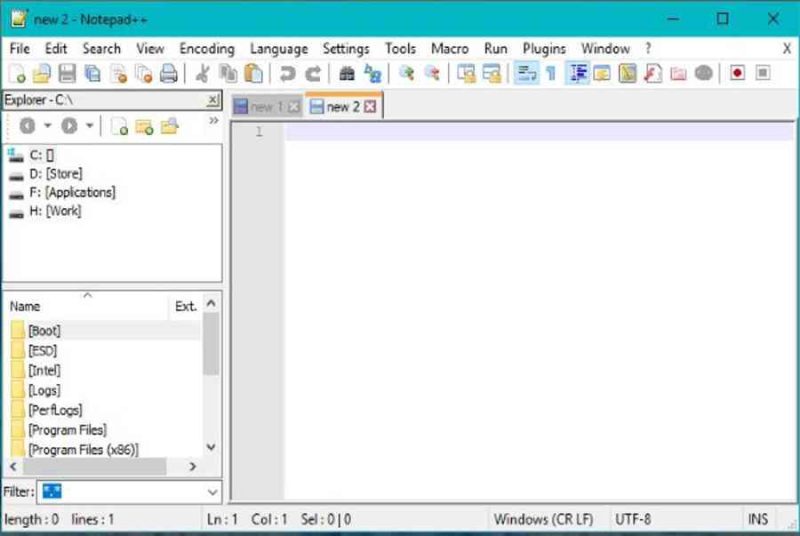Image resolution: width=800 pixels, height=536 pixels.
Task: Click Explorer's new file icon
Action: click(x=119, y=126)
